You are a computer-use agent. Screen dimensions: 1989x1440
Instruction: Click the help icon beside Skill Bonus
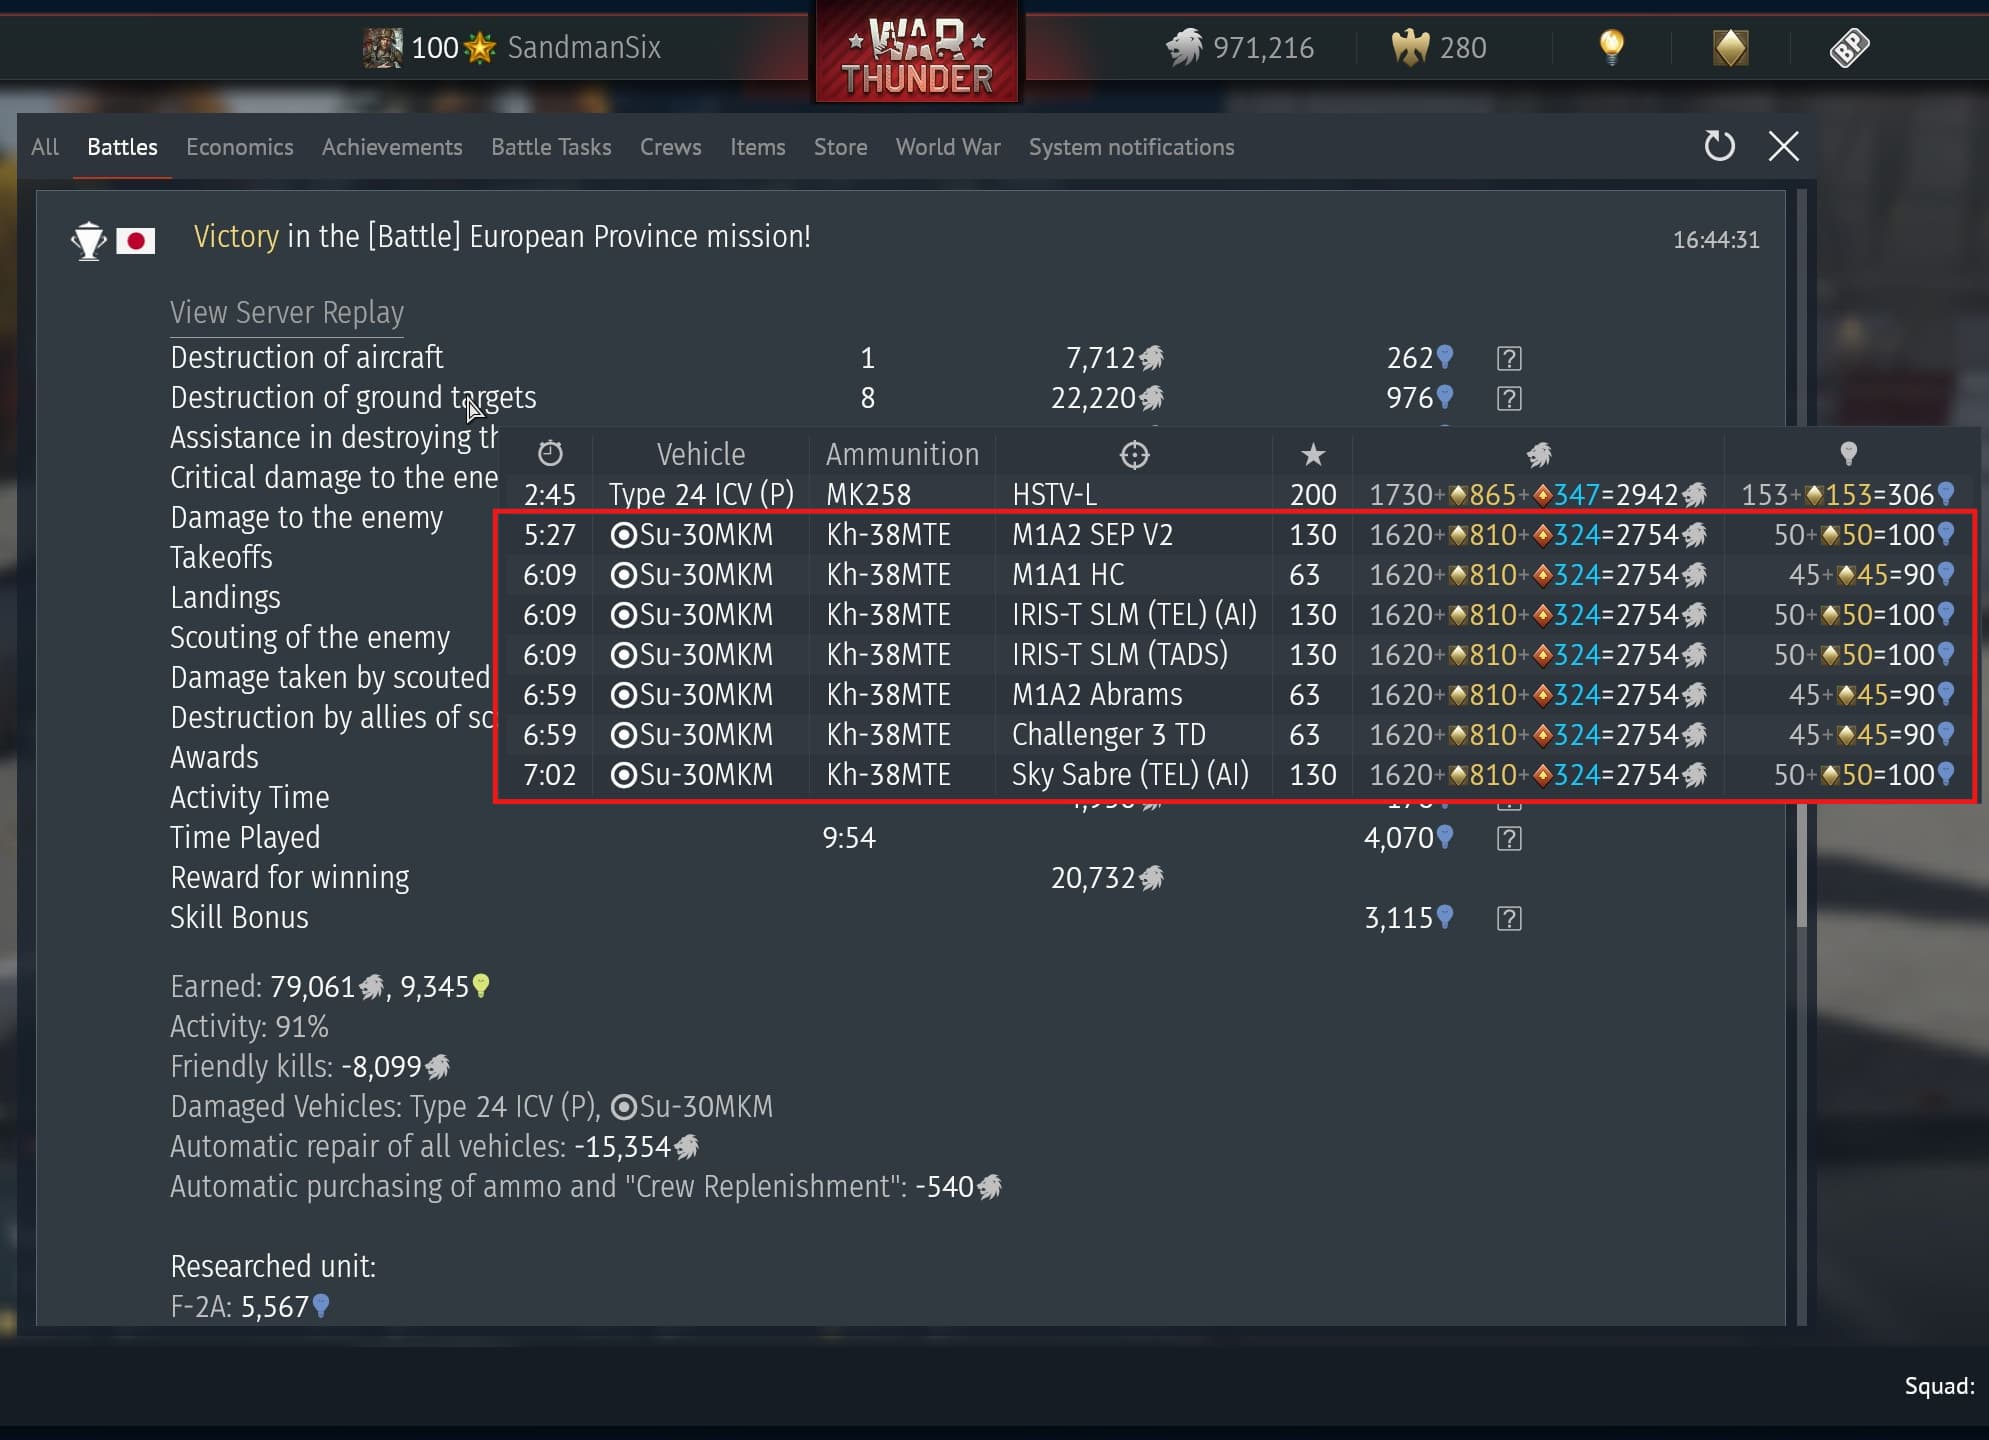click(x=1509, y=918)
